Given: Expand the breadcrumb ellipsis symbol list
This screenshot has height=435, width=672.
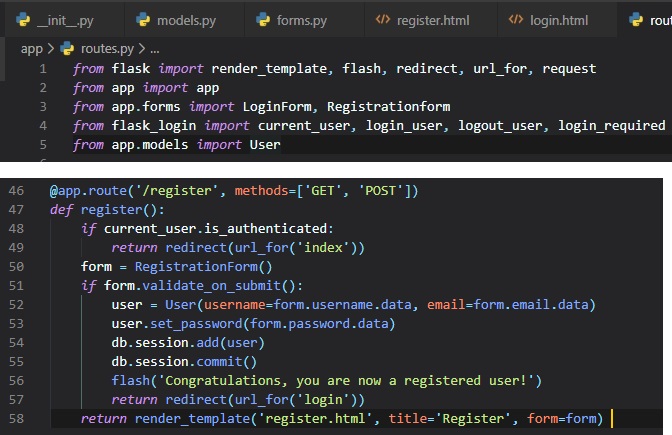Looking at the screenshot, I should 153,48.
